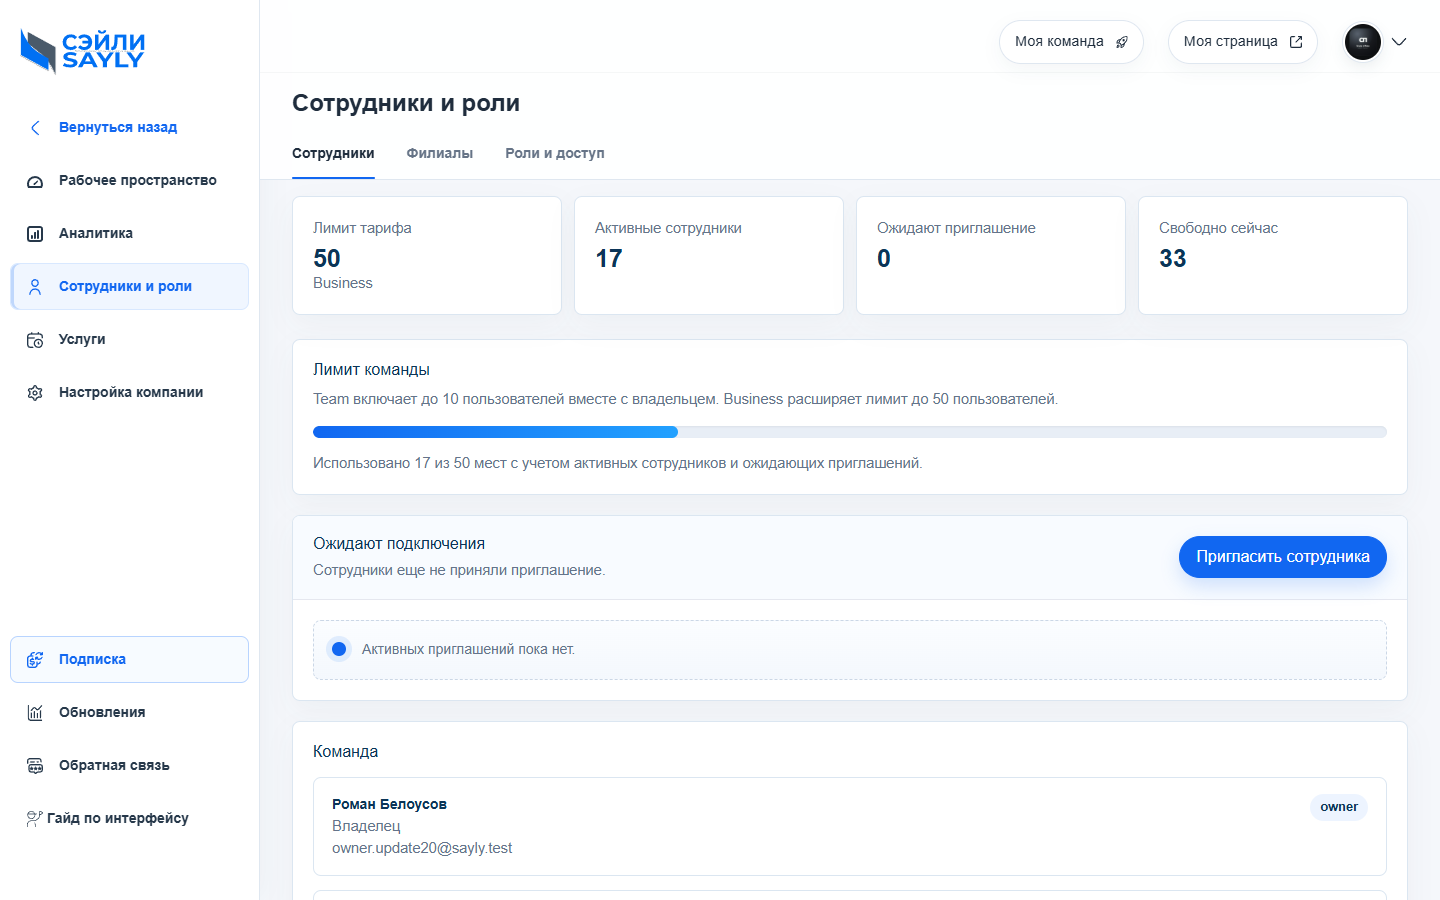
Task: Click the Подписка icon in sidebar
Action: click(35, 660)
